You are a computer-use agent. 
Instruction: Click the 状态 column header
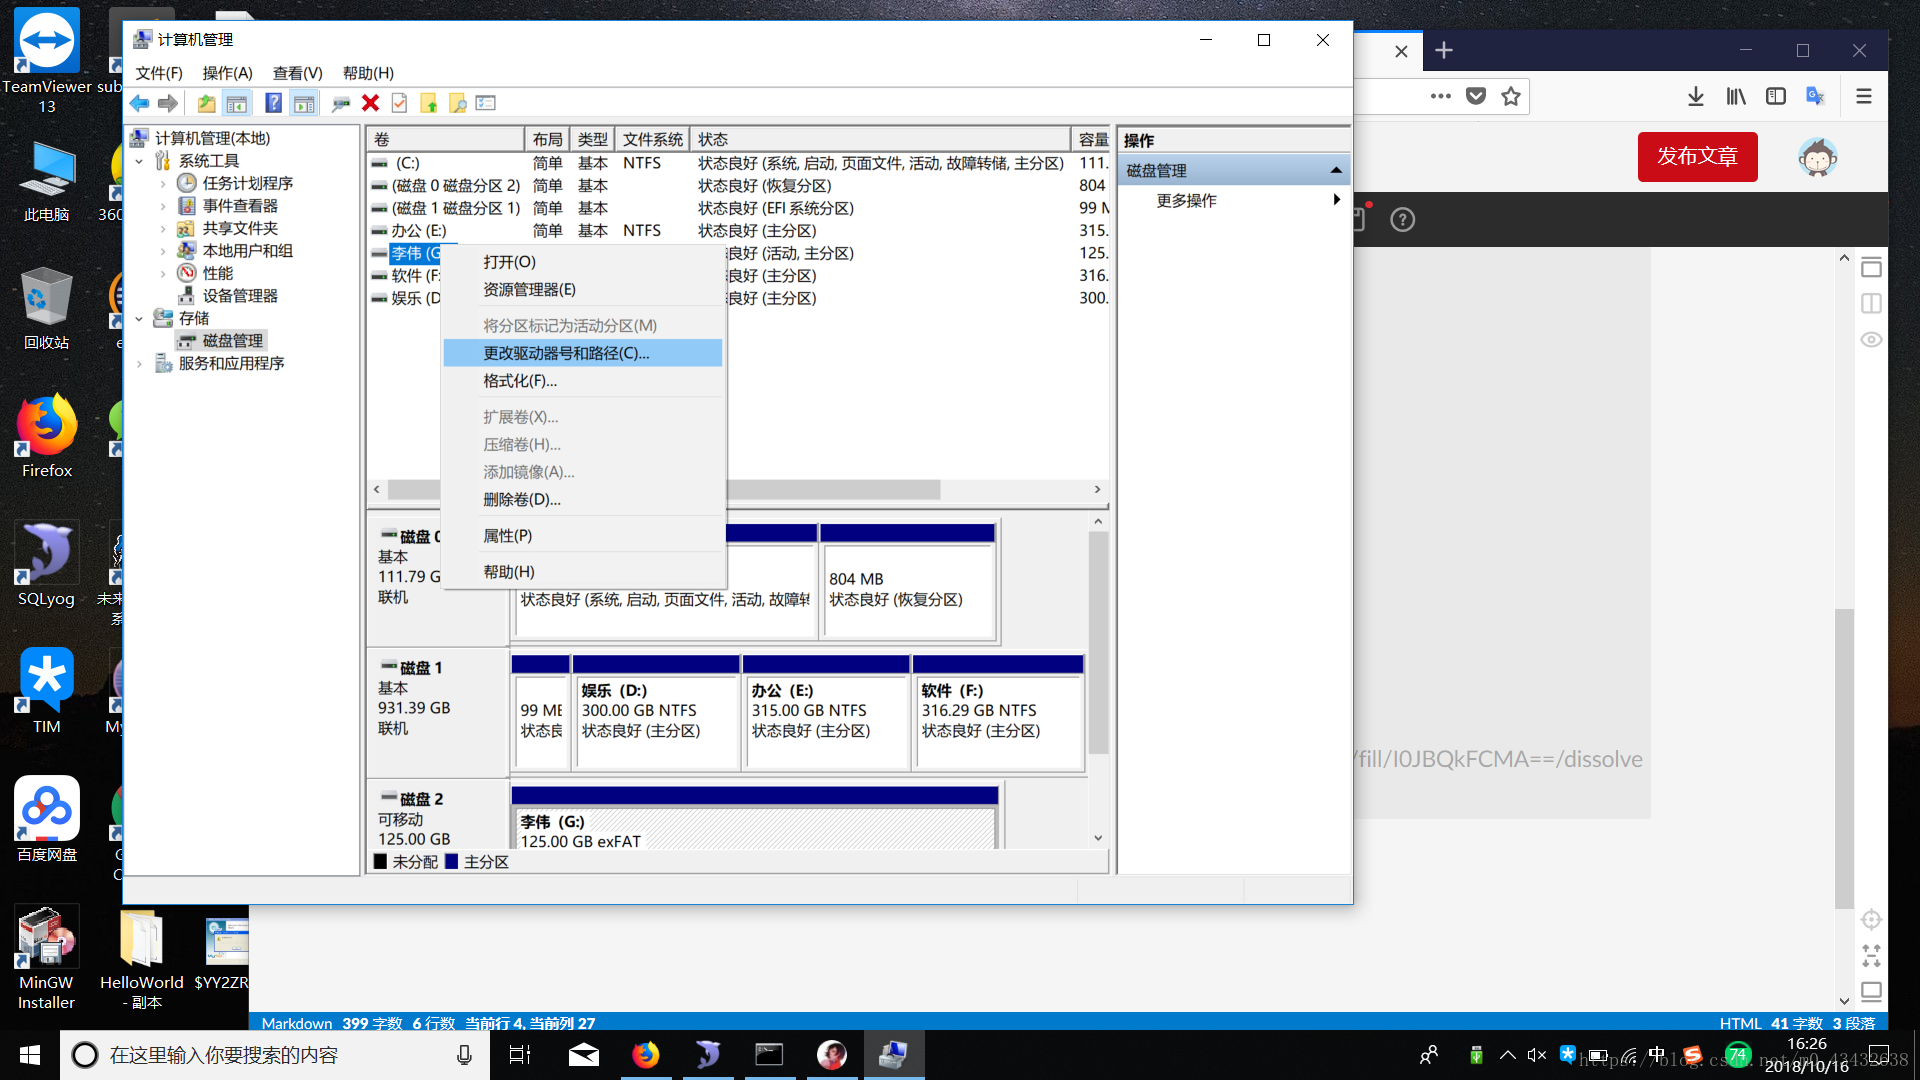881,139
